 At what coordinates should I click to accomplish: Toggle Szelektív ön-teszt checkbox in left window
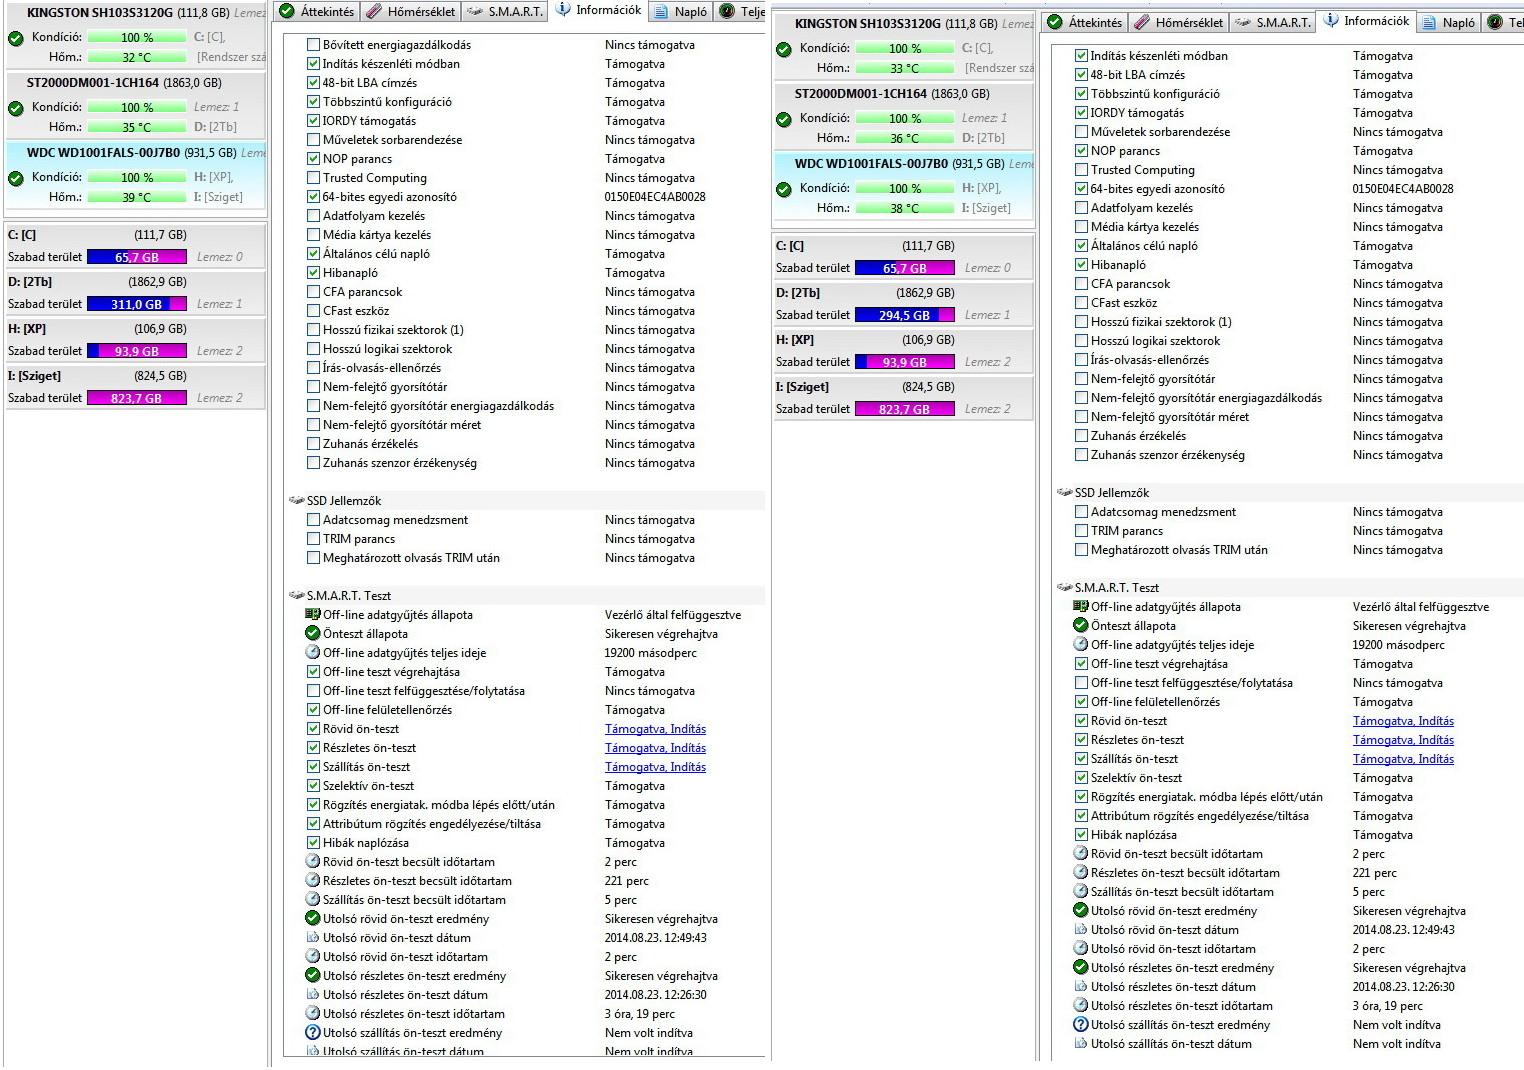click(x=314, y=785)
